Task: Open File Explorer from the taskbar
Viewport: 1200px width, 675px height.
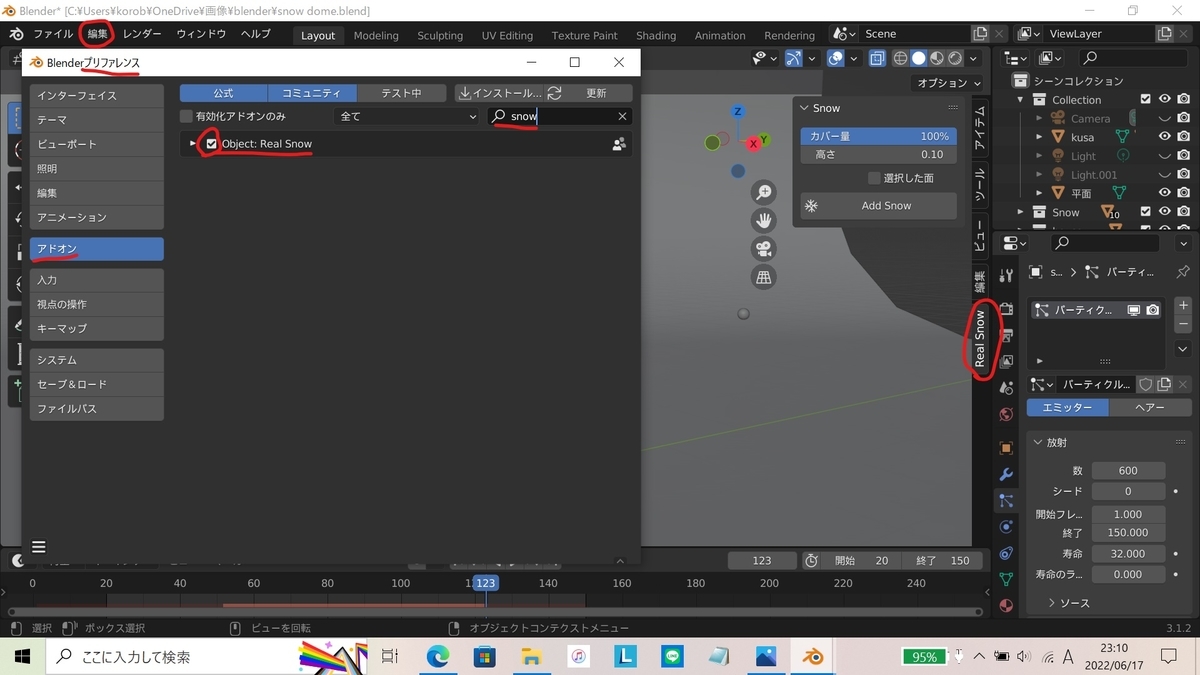Action: coord(531,656)
